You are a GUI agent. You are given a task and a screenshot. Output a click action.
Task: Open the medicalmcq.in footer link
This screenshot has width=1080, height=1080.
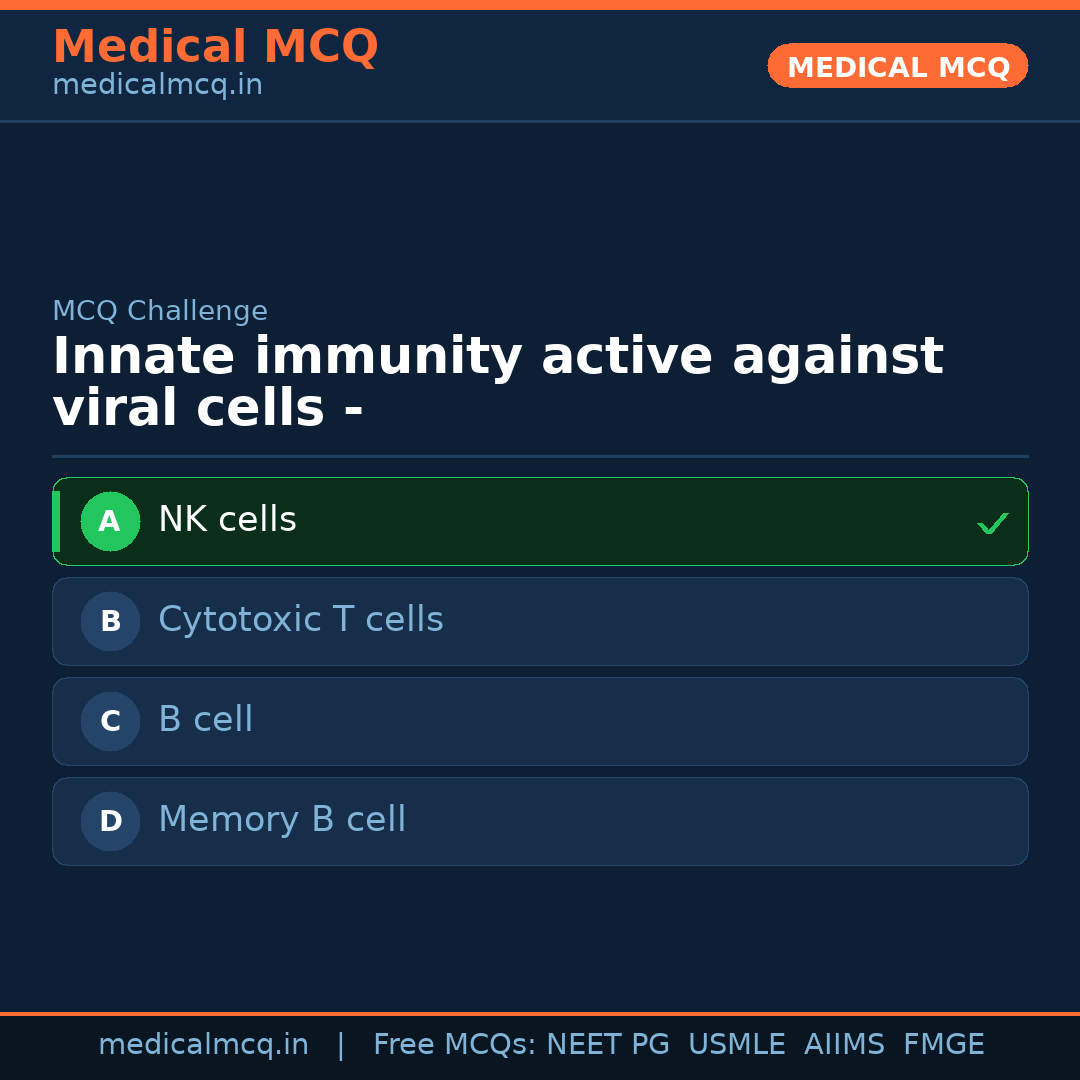pos(204,1044)
